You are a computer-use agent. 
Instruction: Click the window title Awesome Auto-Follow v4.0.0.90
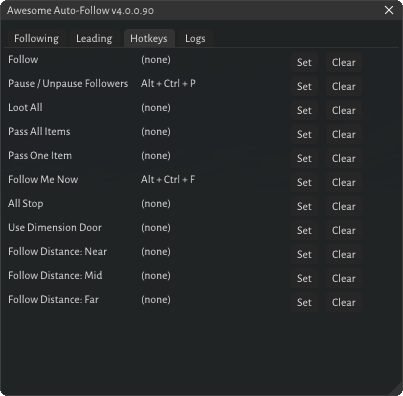point(80,11)
